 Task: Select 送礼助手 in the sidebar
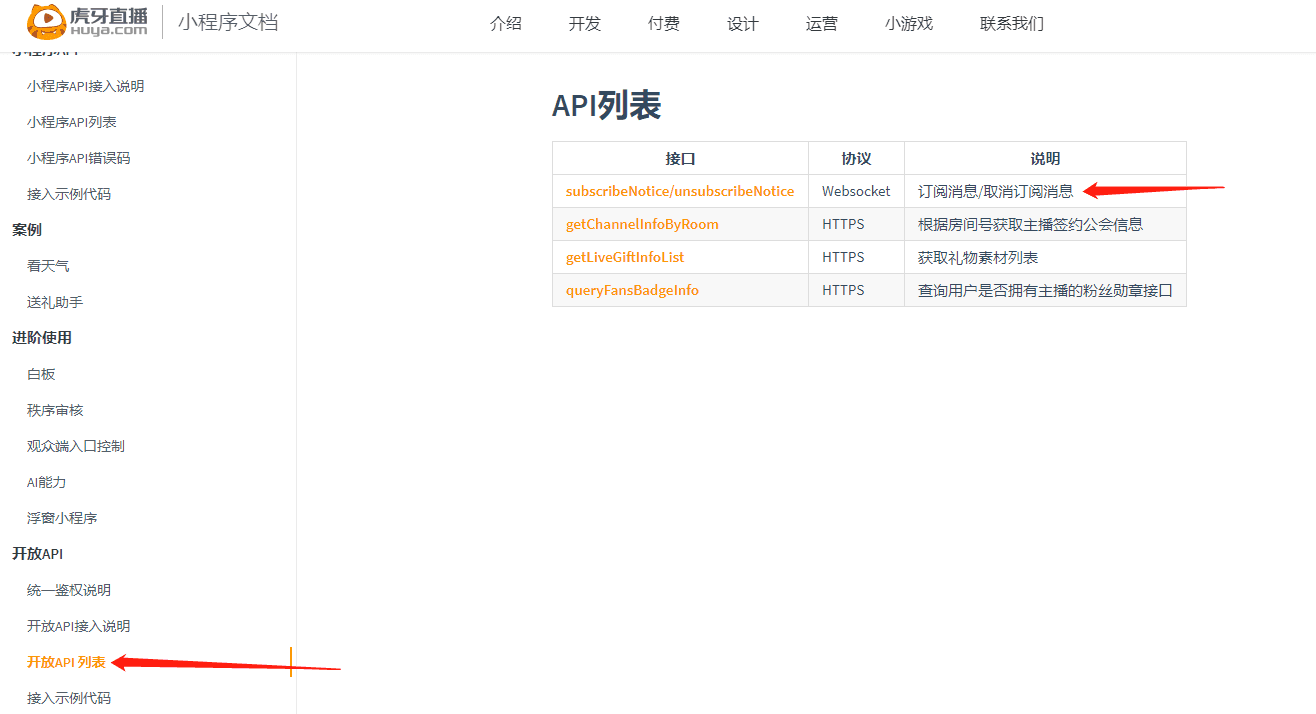click(55, 302)
